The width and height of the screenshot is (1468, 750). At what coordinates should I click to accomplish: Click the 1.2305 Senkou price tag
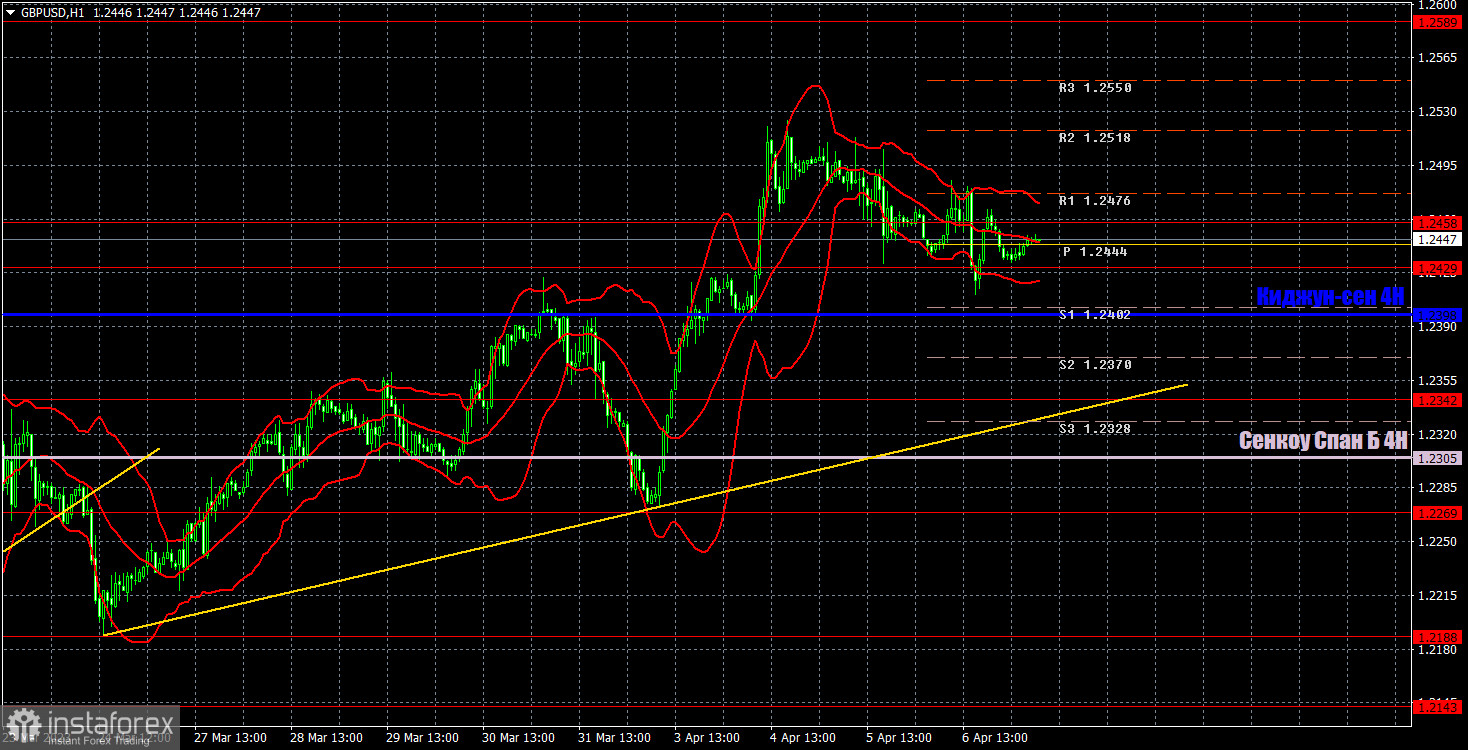pyautogui.click(x=1438, y=458)
